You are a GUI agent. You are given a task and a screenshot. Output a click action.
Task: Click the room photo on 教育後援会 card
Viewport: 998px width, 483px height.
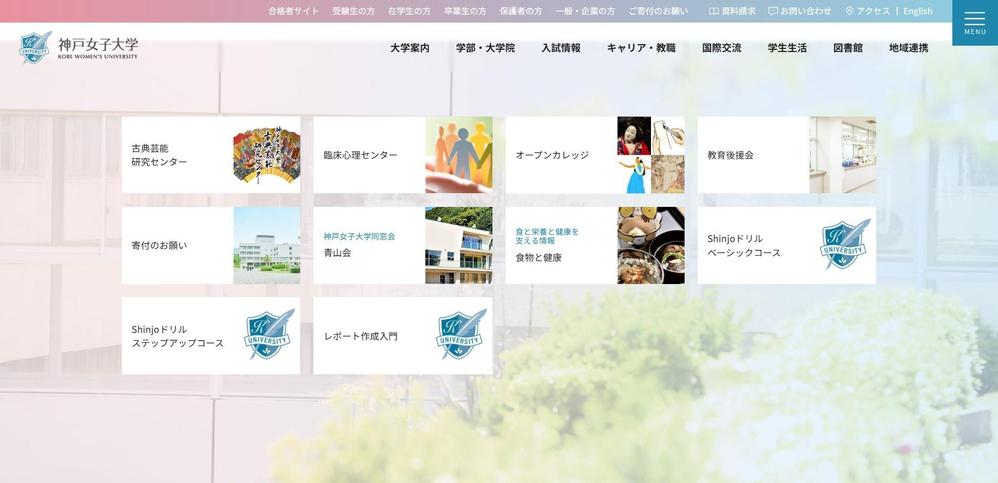tap(843, 155)
